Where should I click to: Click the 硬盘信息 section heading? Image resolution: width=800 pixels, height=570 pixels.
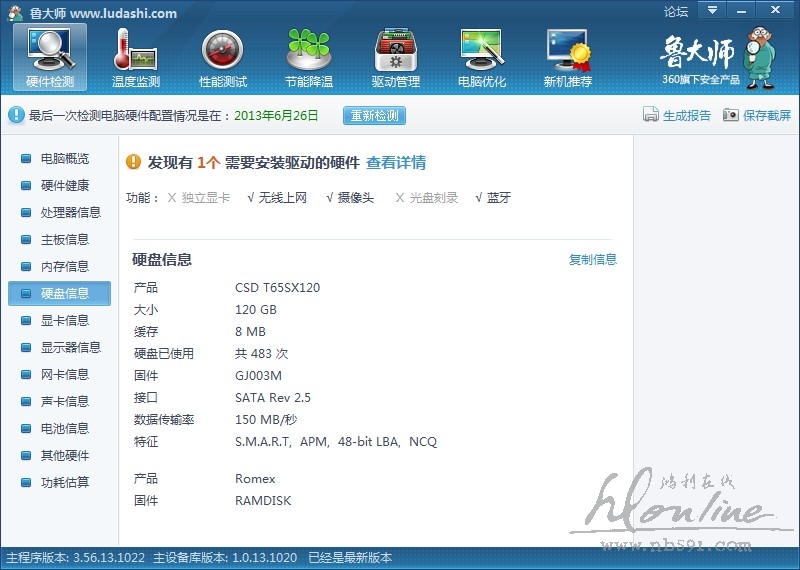click(x=162, y=260)
